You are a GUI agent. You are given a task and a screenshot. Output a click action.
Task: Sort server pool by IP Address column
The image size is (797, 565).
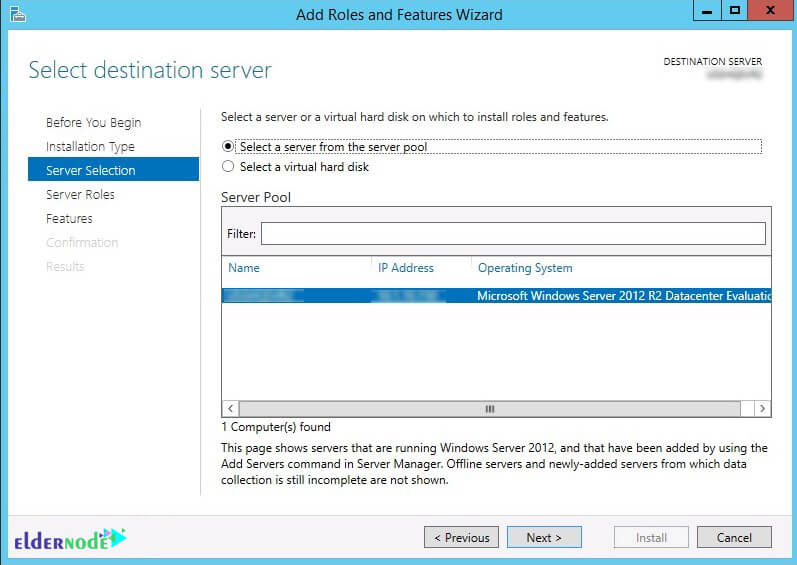[x=406, y=268]
